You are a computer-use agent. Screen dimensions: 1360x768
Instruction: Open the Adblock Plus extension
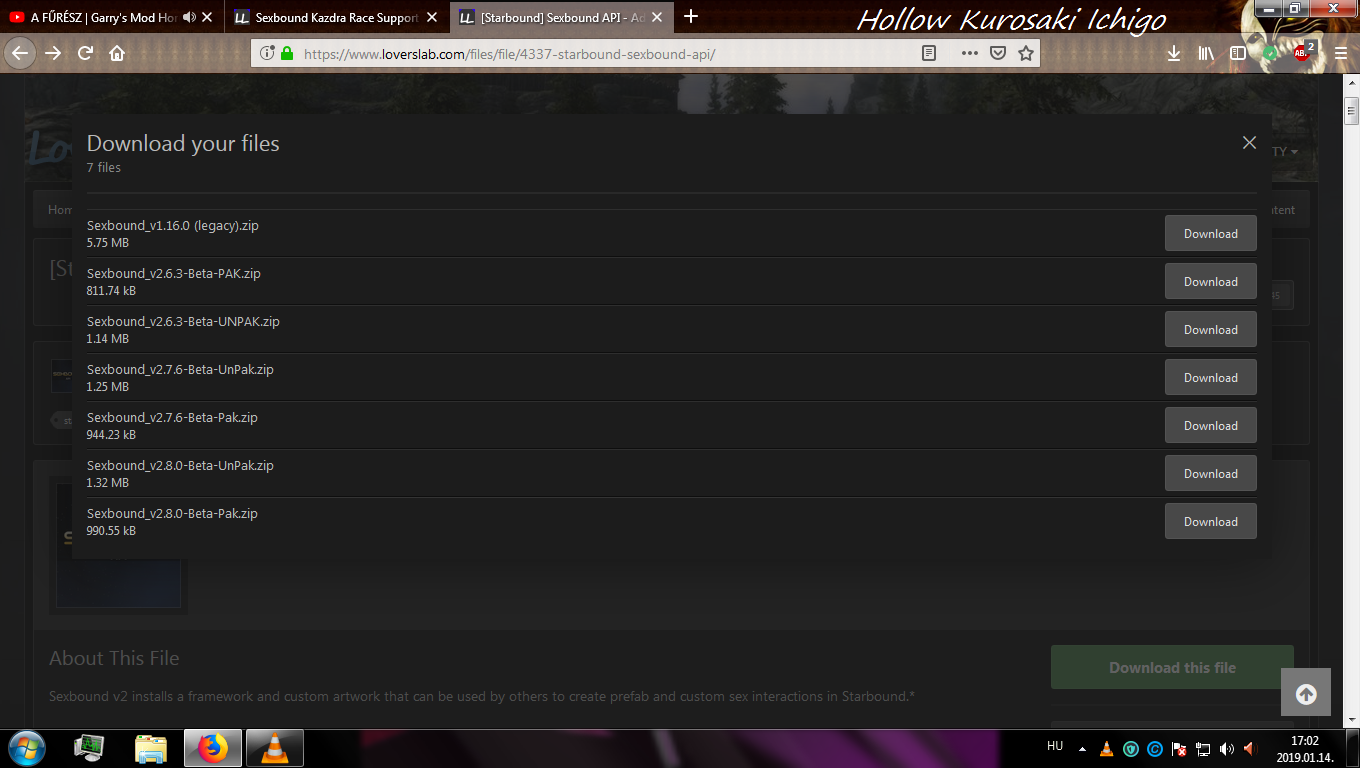tap(1303, 52)
